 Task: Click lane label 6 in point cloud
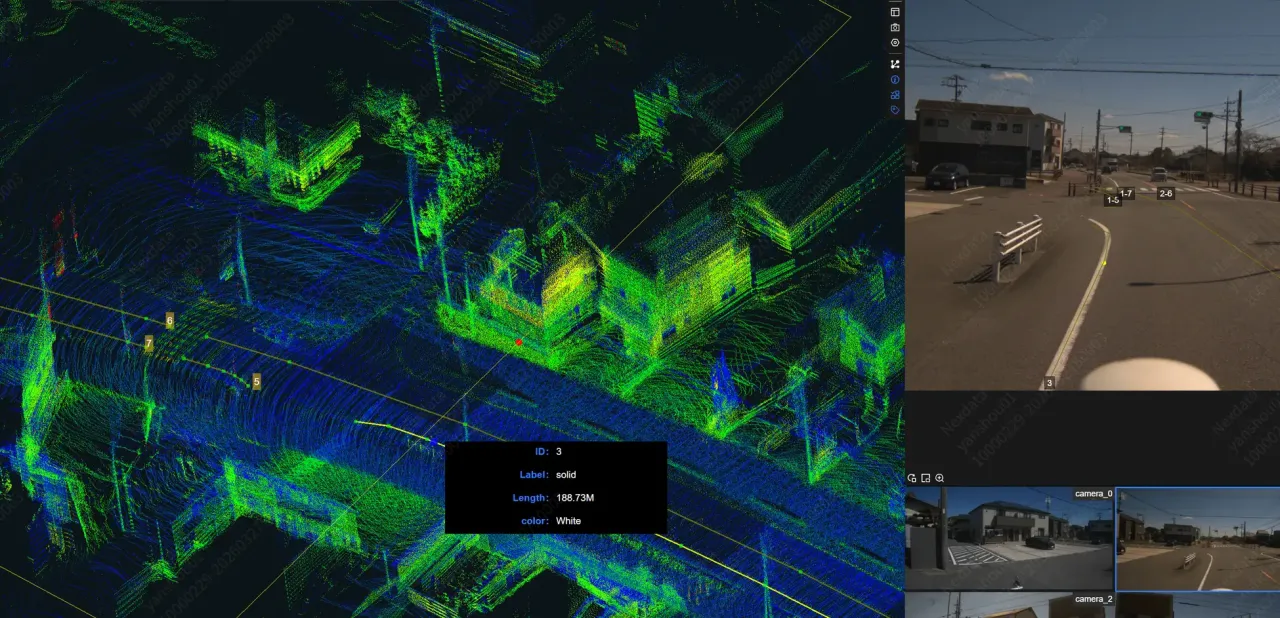tap(169, 321)
